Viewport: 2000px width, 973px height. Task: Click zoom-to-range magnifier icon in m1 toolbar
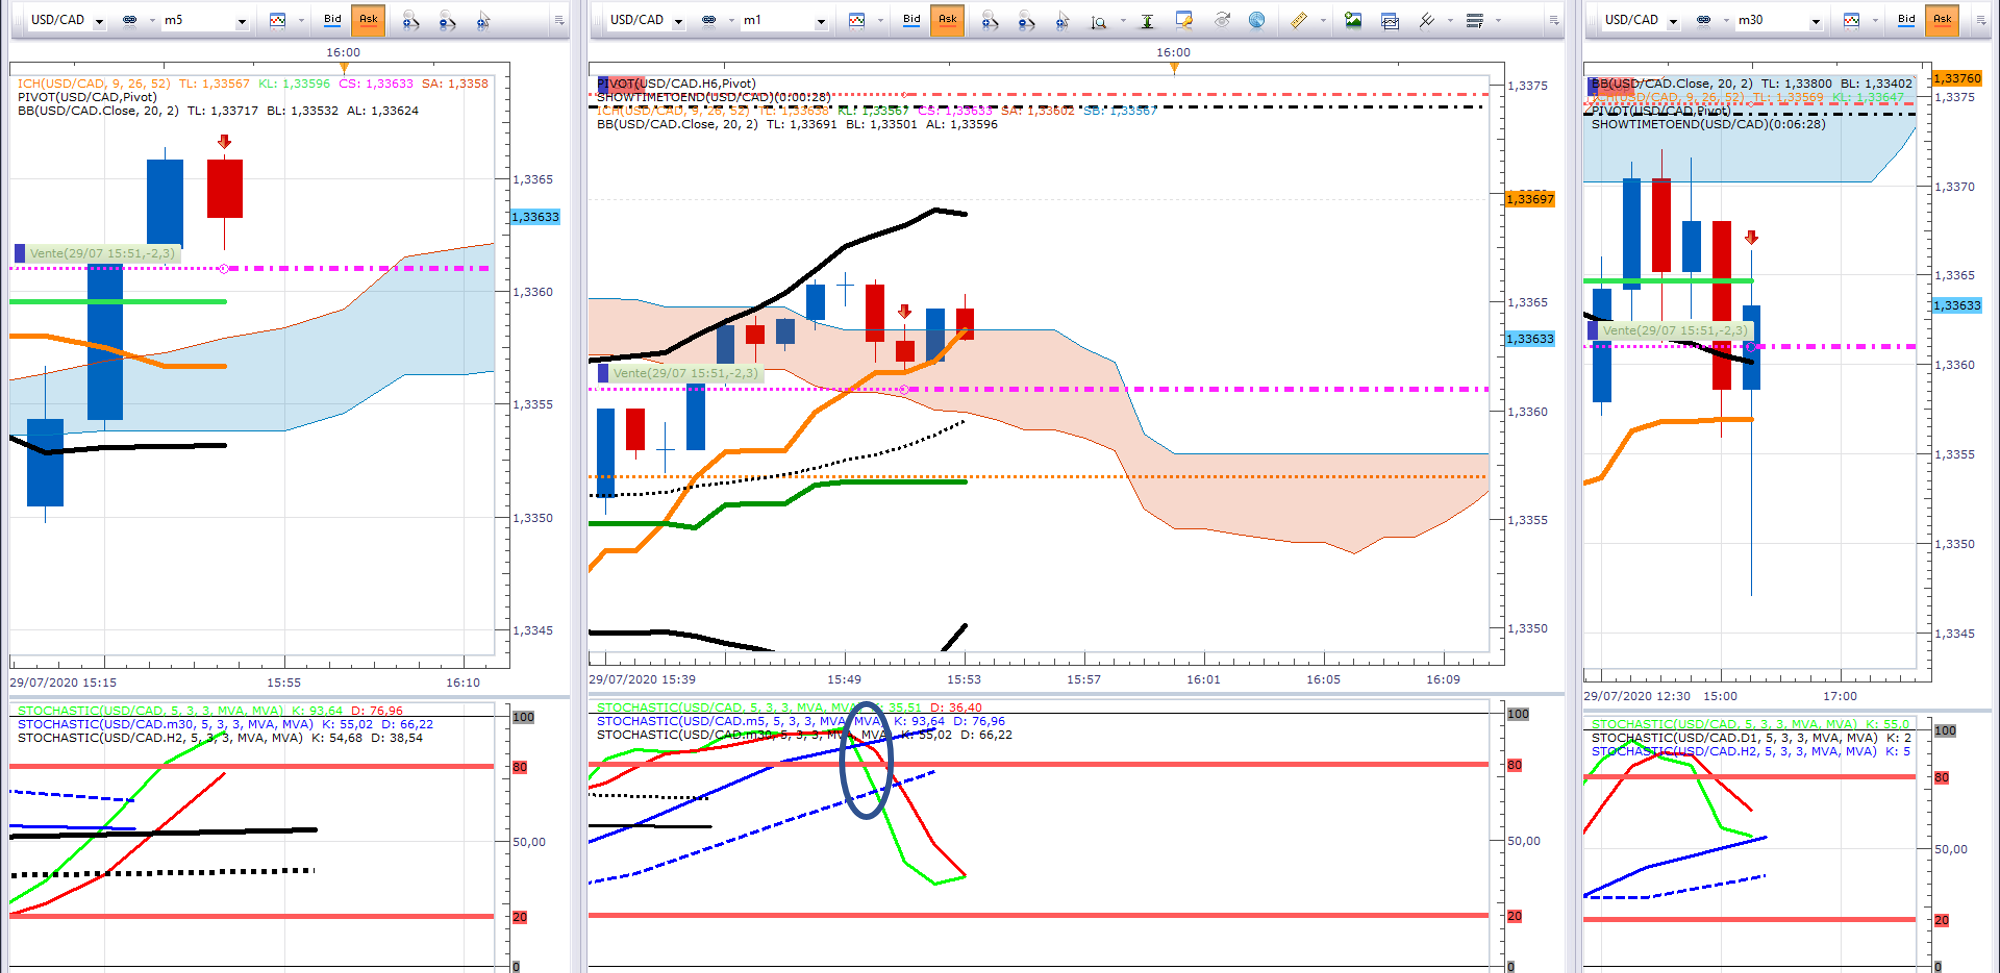pyautogui.click(x=1099, y=21)
